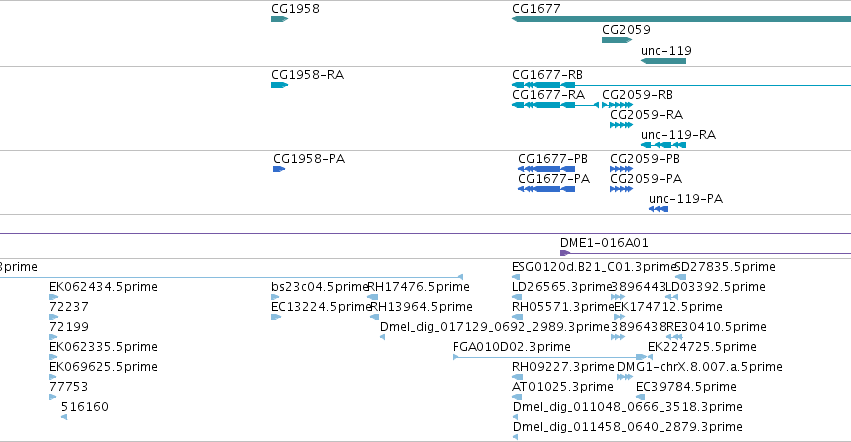Select the CG1677-PB protein glyph
Screen dimensions: 851x442
click(x=547, y=169)
